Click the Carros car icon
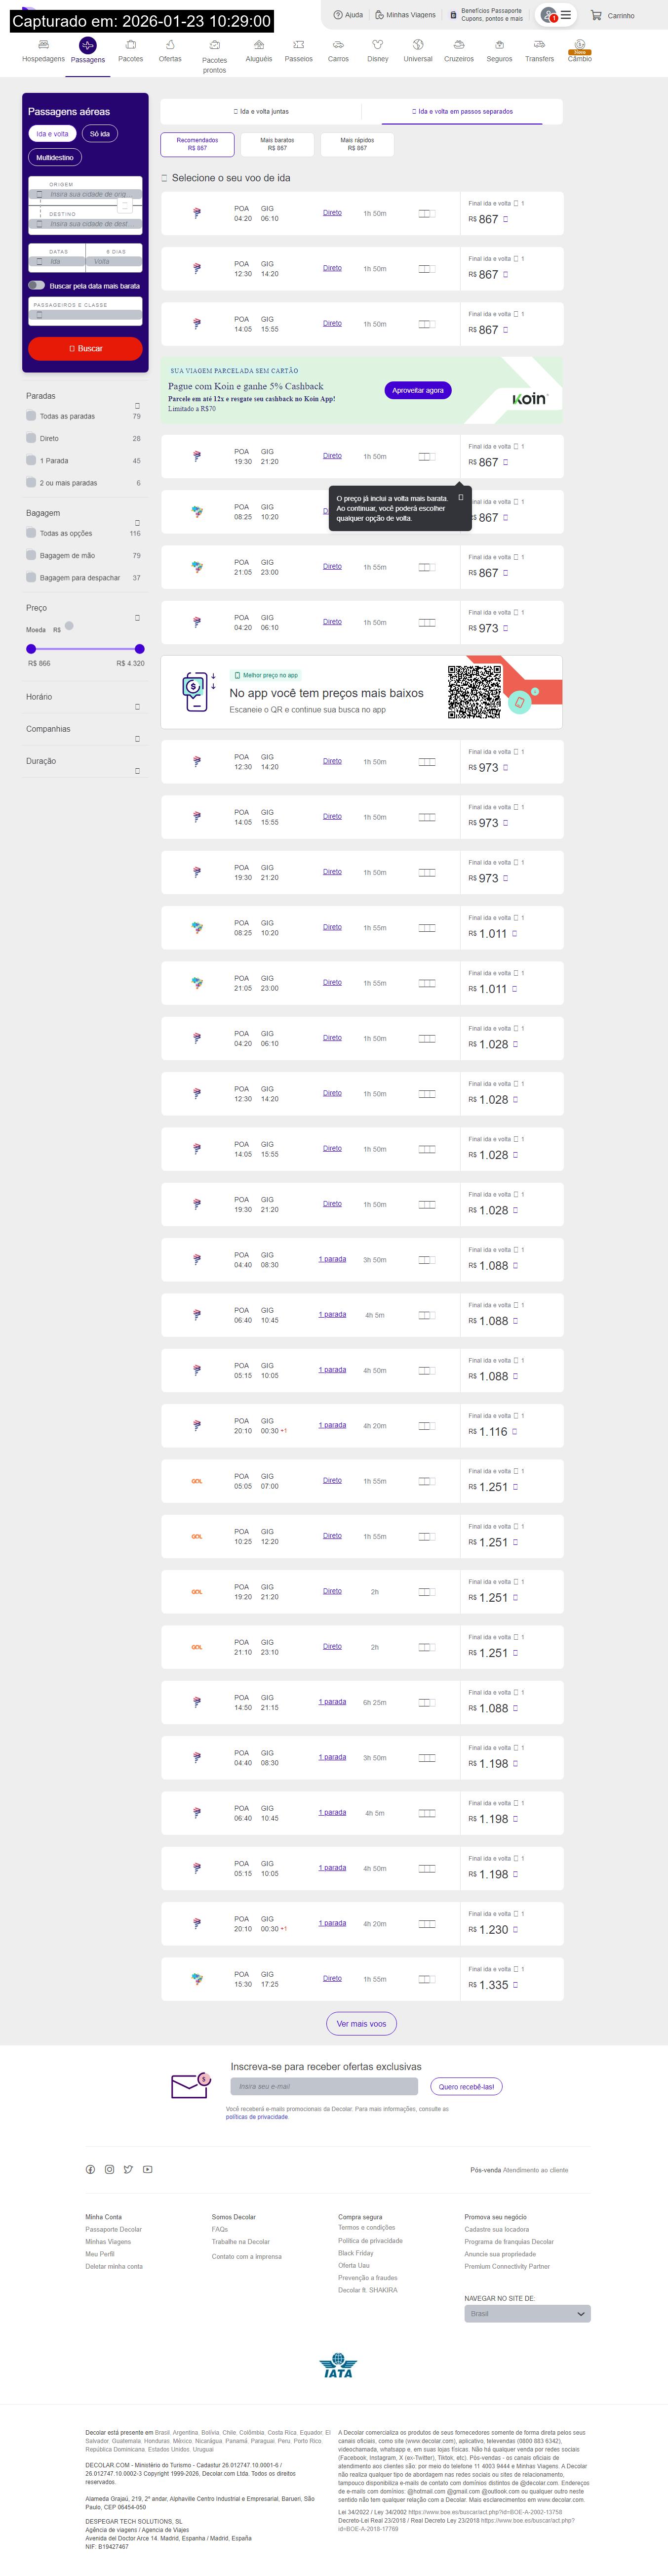 tap(338, 45)
